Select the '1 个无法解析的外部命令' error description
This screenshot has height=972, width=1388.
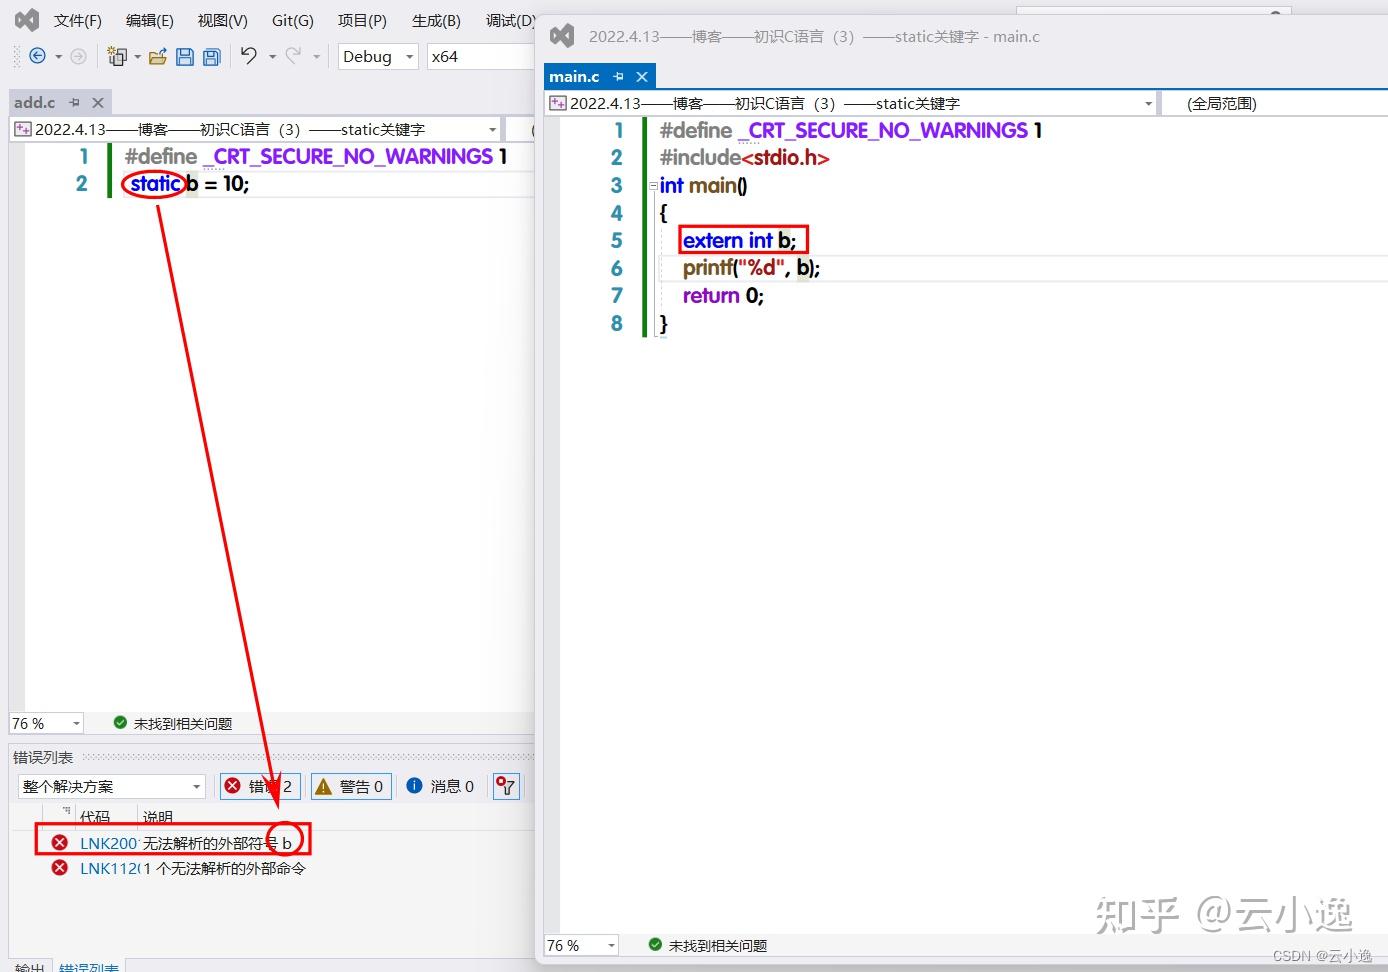point(225,868)
